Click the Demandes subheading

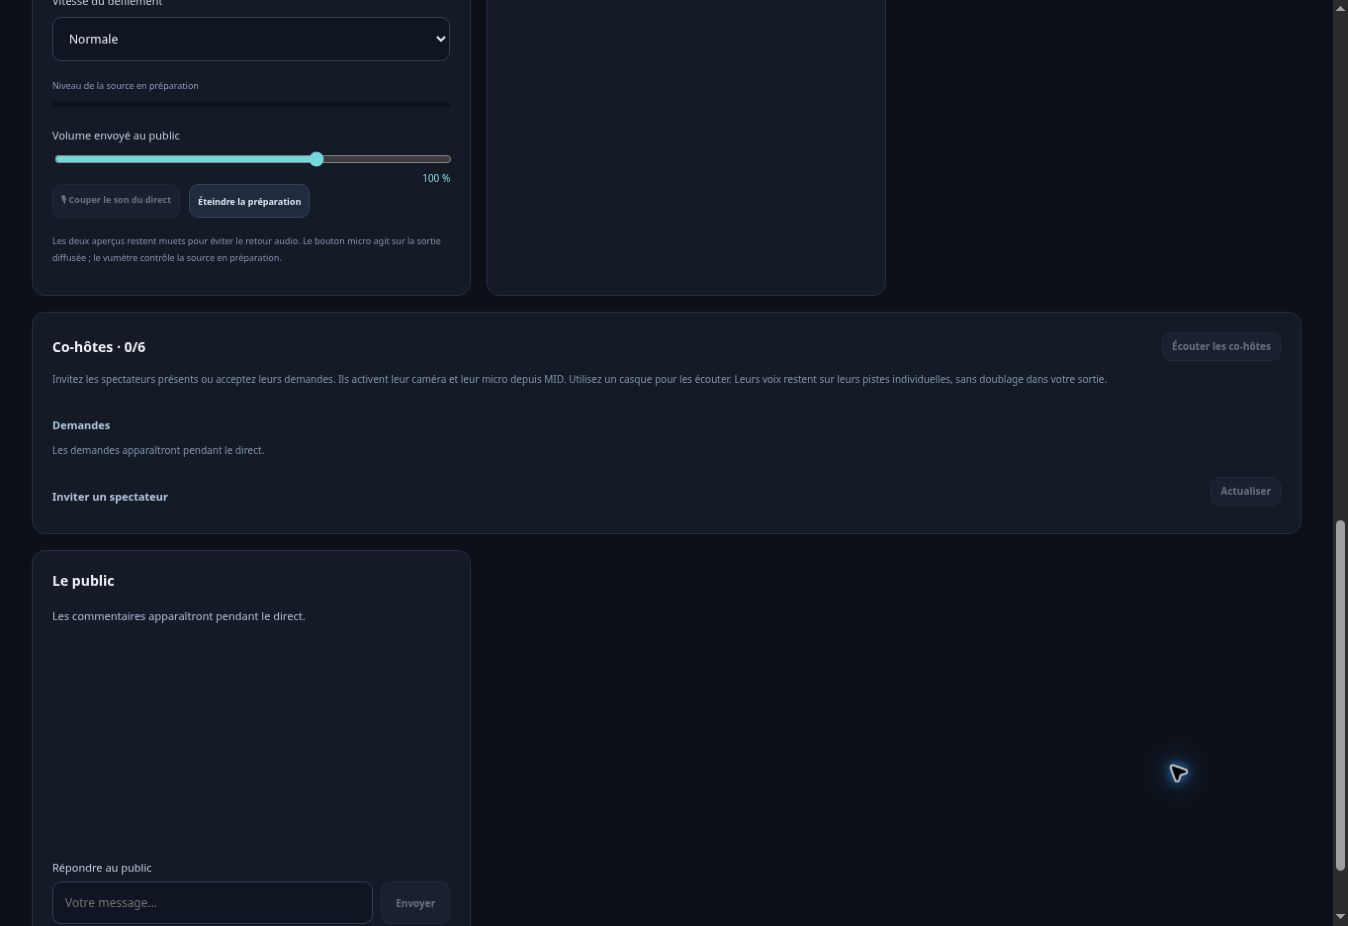tap(81, 425)
